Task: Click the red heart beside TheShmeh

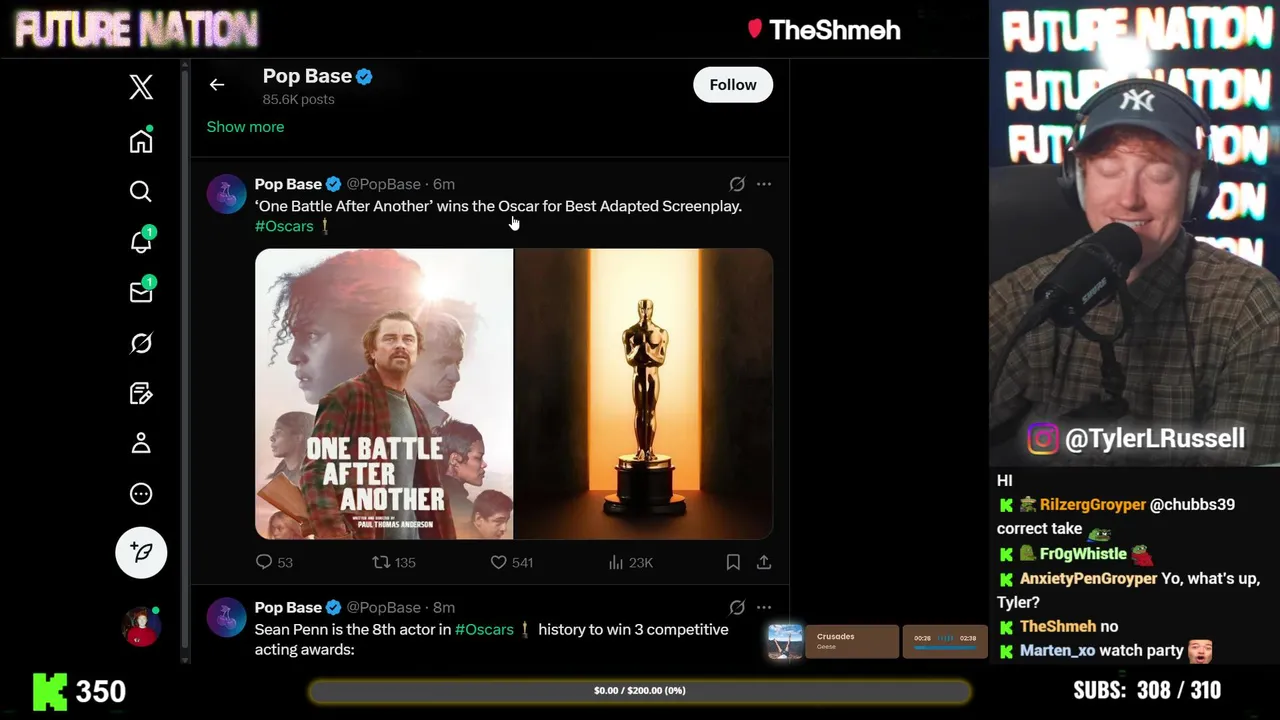Action: [x=755, y=29]
